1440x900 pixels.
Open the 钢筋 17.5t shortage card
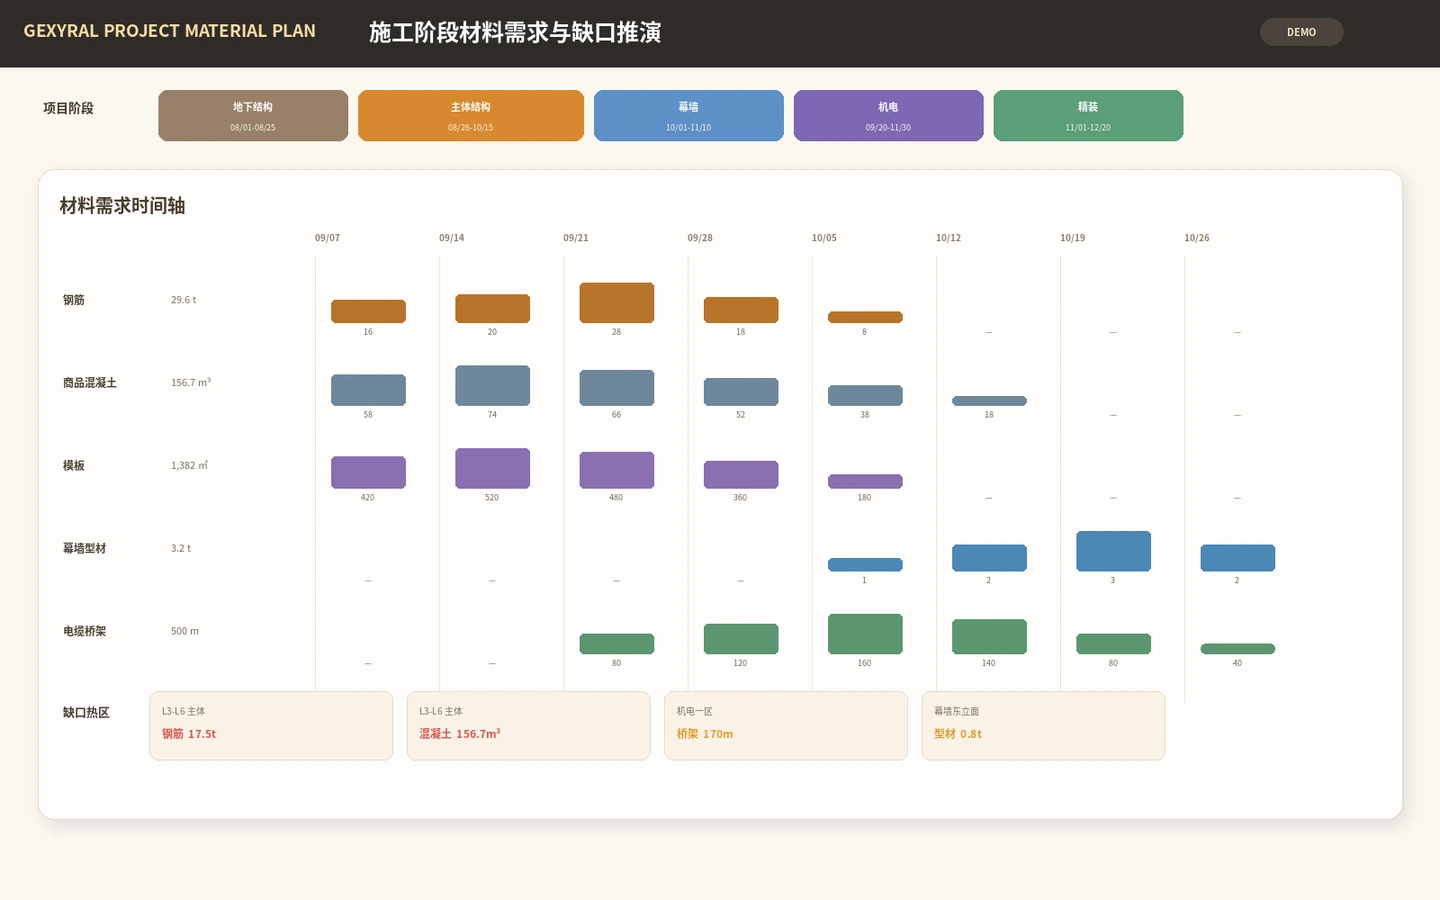pos(271,726)
